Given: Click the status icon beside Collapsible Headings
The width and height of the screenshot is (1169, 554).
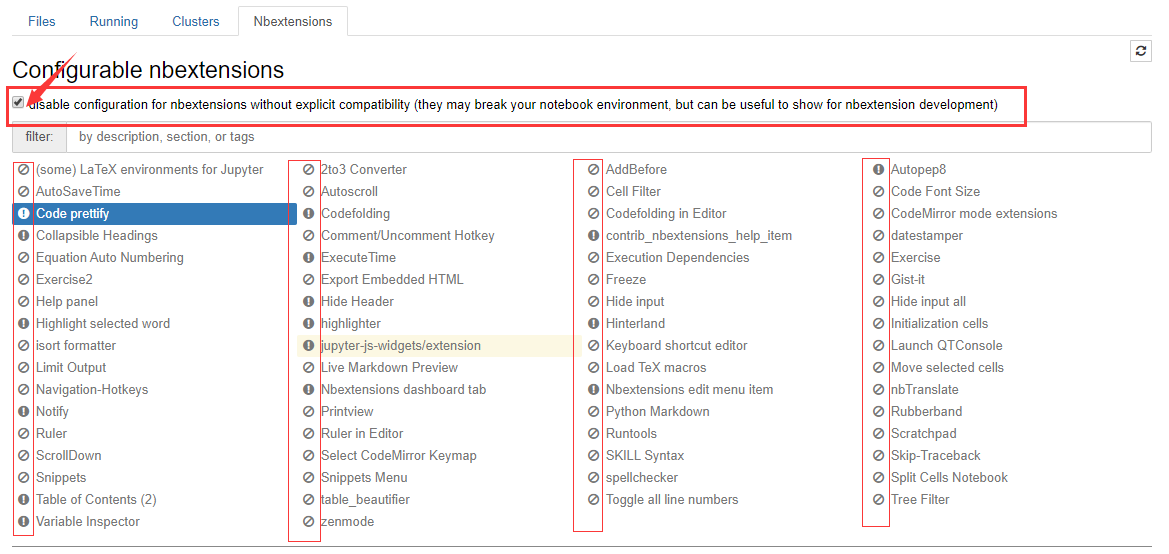Looking at the screenshot, I should 23,236.
